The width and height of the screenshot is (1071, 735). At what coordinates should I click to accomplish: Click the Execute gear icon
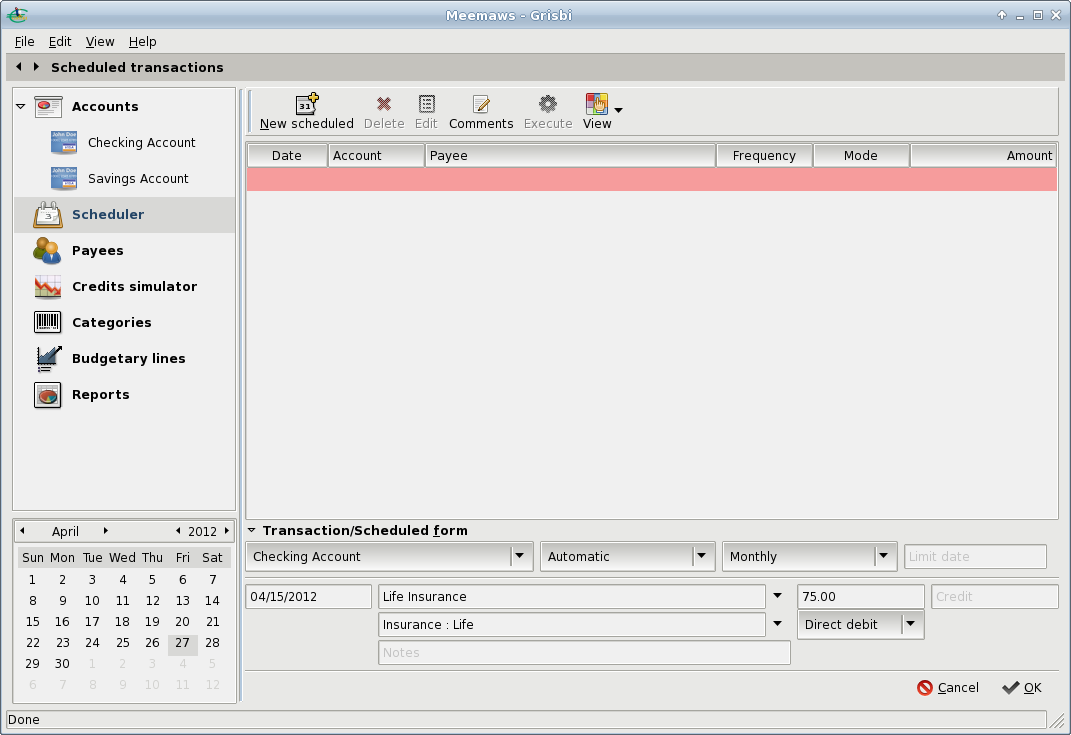click(x=548, y=104)
